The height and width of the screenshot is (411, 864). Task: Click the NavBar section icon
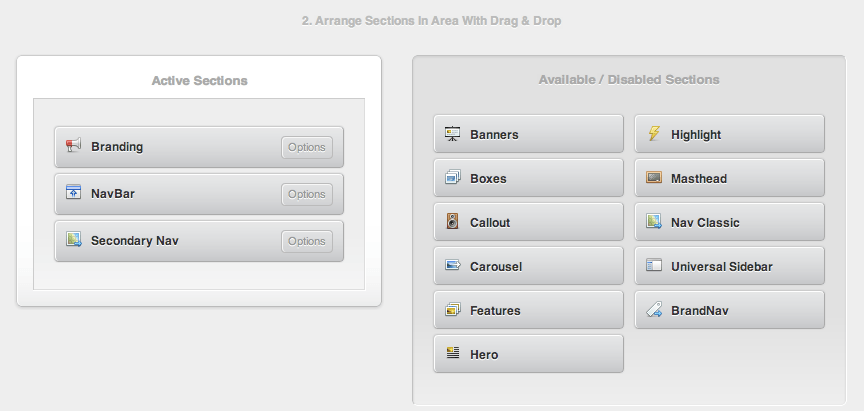(x=73, y=193)
